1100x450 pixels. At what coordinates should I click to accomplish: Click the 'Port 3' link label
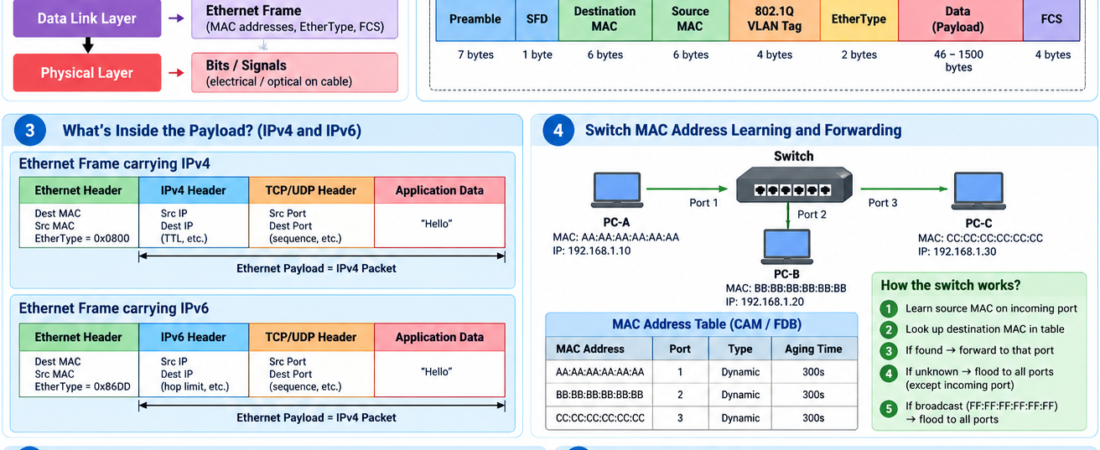point(883,203)
